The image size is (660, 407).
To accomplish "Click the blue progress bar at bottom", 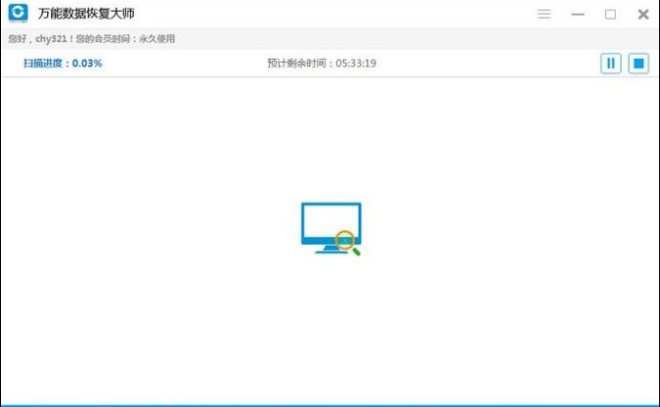I will [330, 405].
